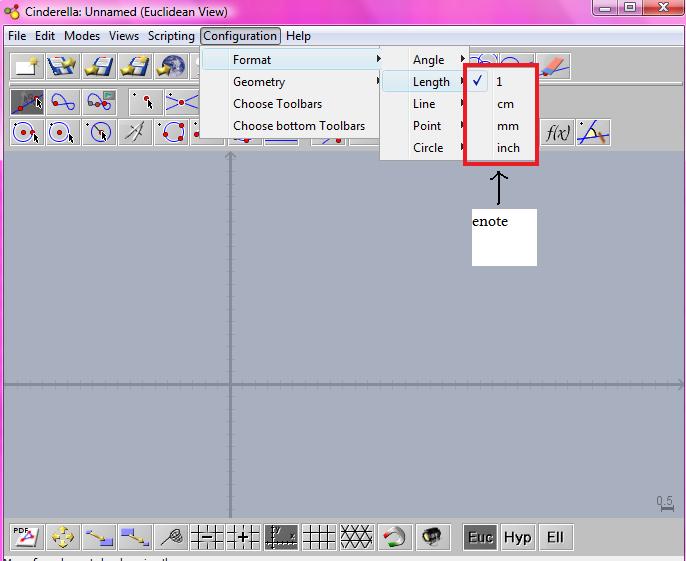Expand the Geometry submenu

click(x=259, y=82)
